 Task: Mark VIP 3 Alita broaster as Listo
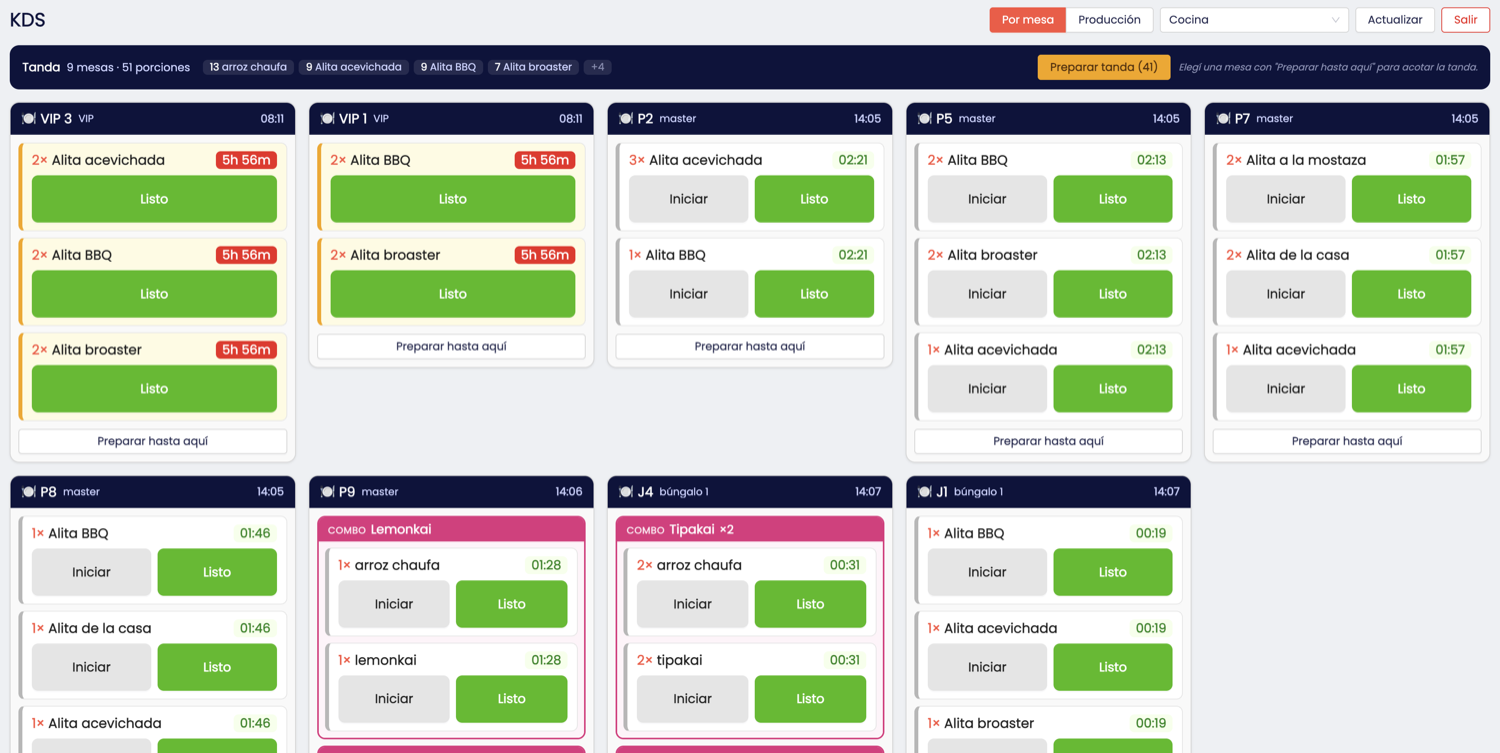click(x=154, y=389)
